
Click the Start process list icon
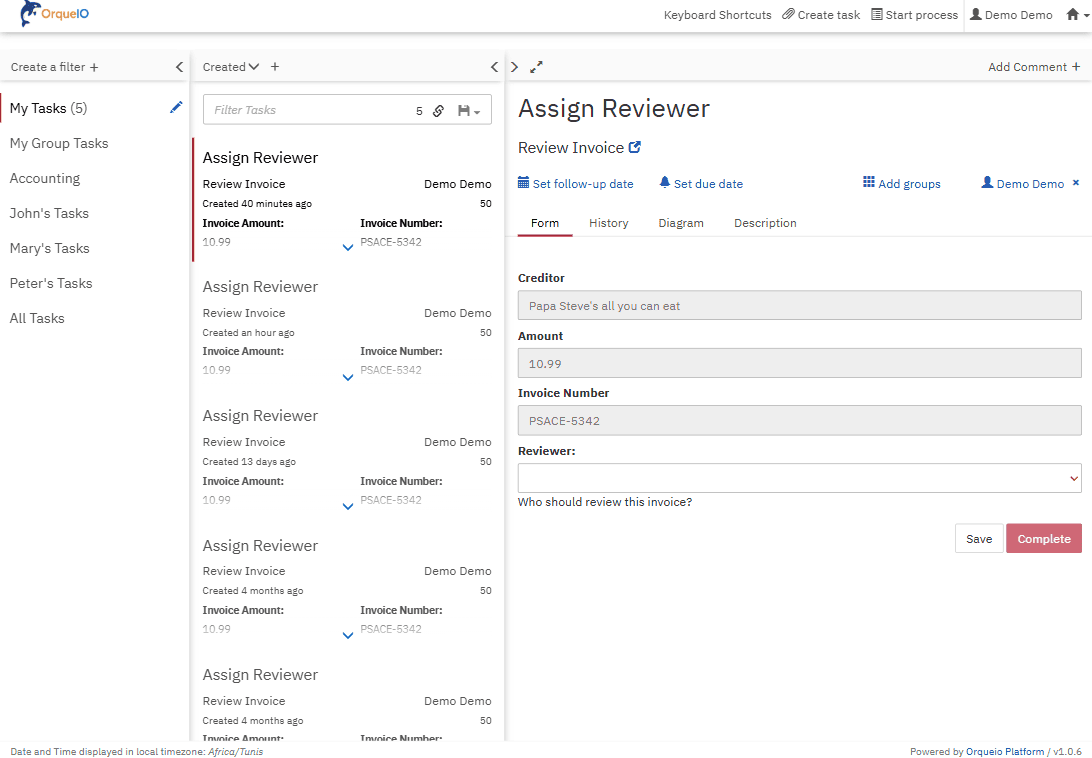pyautogui.click(x=877, y=15)
